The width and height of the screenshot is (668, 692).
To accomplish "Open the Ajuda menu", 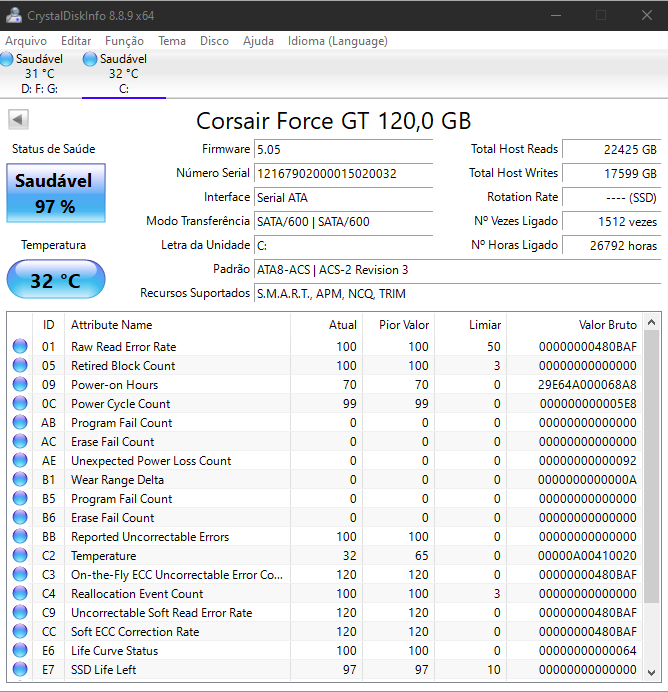I will pos(259,41).
